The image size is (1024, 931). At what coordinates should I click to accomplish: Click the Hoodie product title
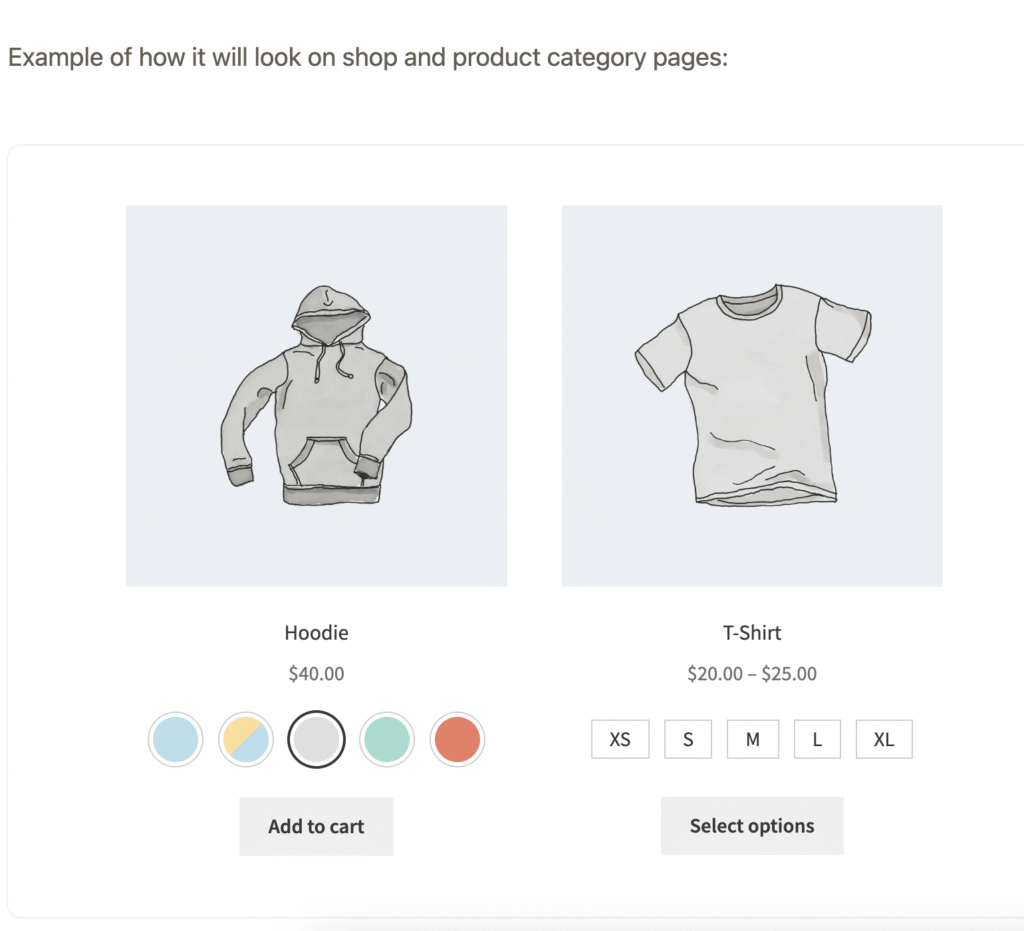click(316, 633)
